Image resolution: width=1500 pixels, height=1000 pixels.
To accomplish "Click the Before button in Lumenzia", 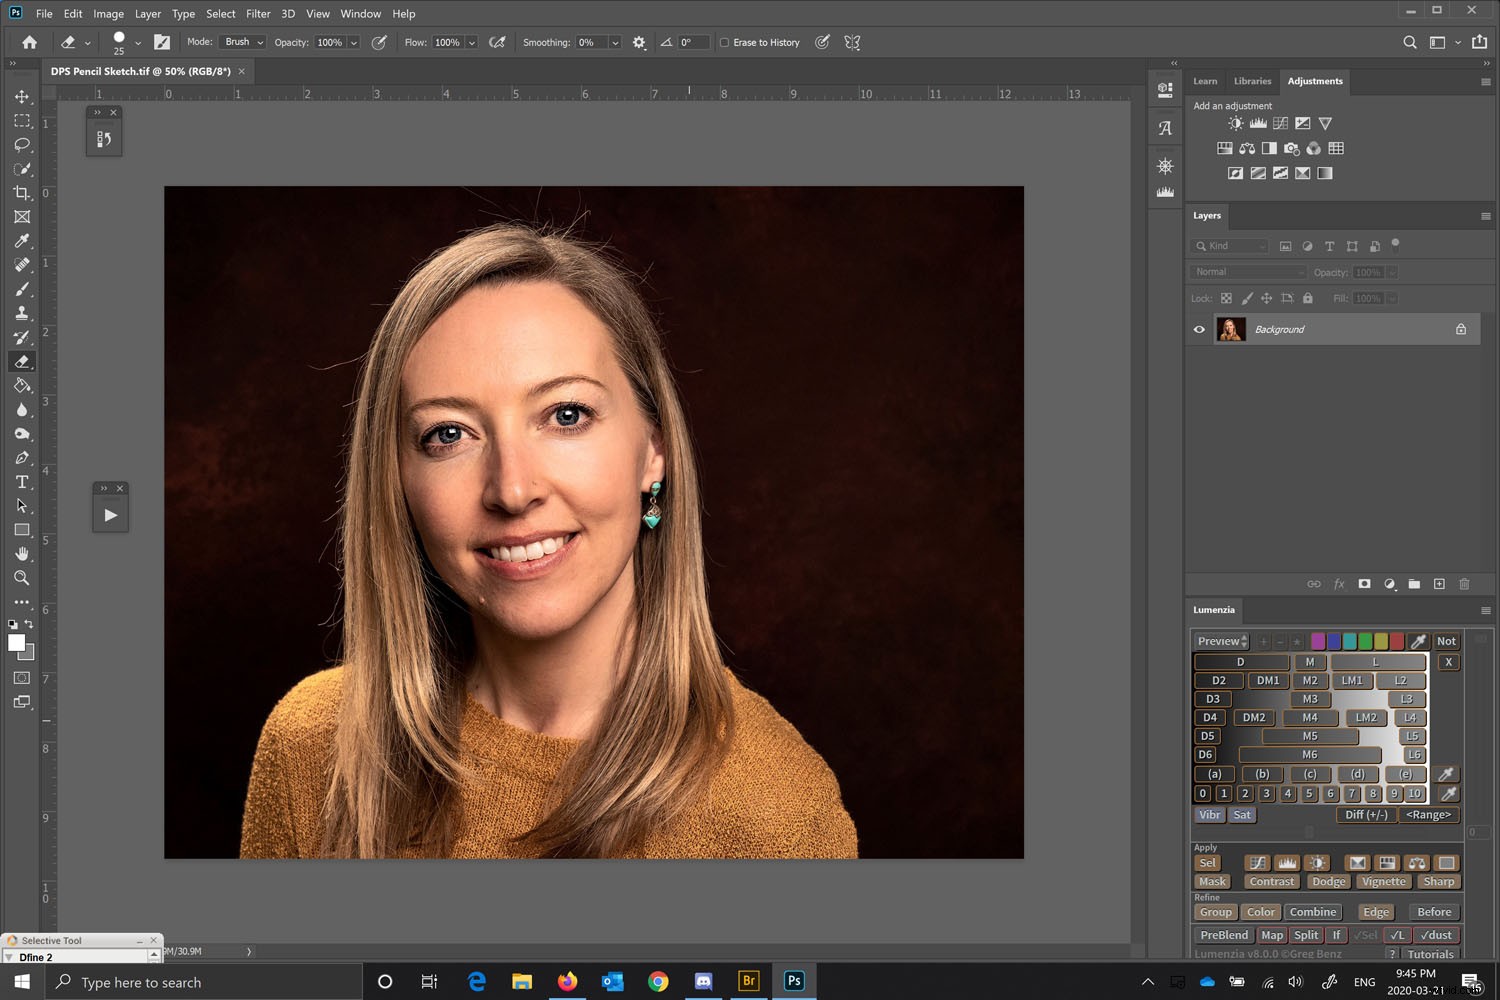I will pyautogui.click(x=1434, y=911).
